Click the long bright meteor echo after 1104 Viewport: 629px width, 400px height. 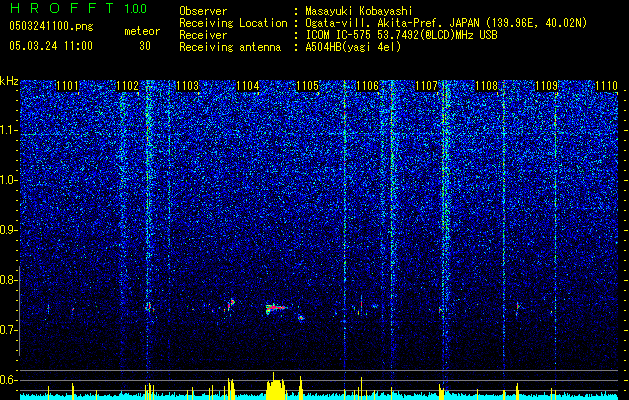[x=276, y=308]
